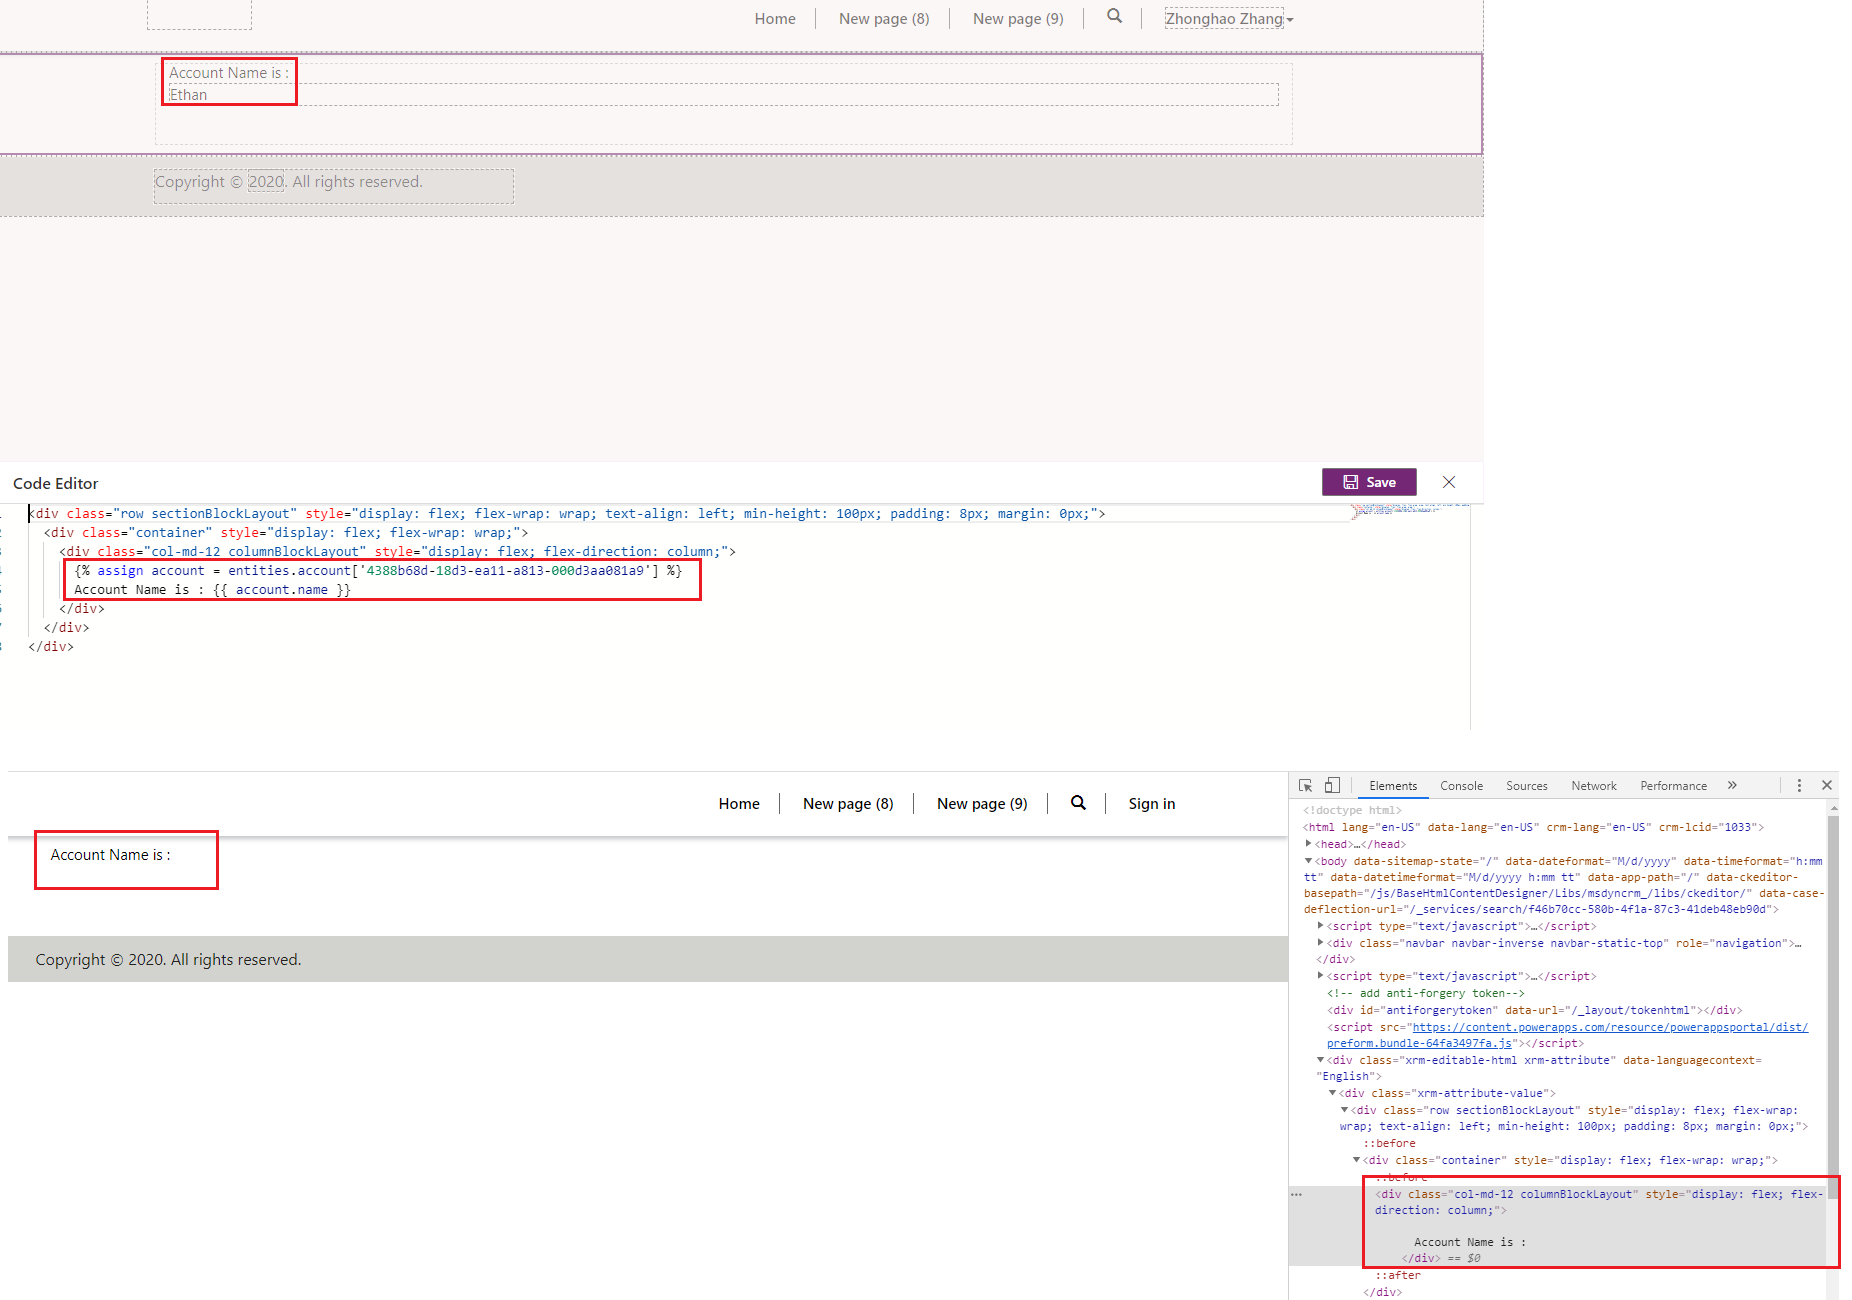Click the Save button in the Code Editor
This screenshot has height=1300, width=1852.
tap(1368, 482)
